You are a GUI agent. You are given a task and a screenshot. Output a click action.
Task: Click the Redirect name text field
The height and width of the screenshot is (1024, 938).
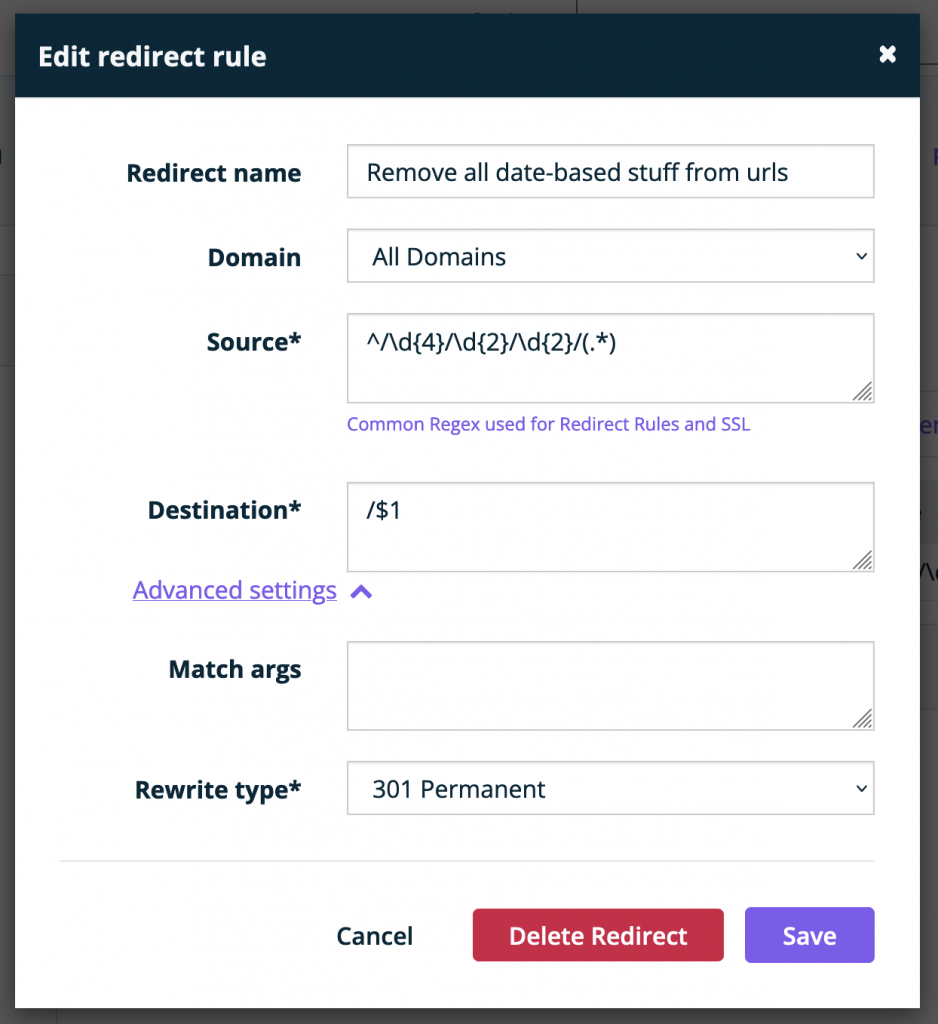610,172
